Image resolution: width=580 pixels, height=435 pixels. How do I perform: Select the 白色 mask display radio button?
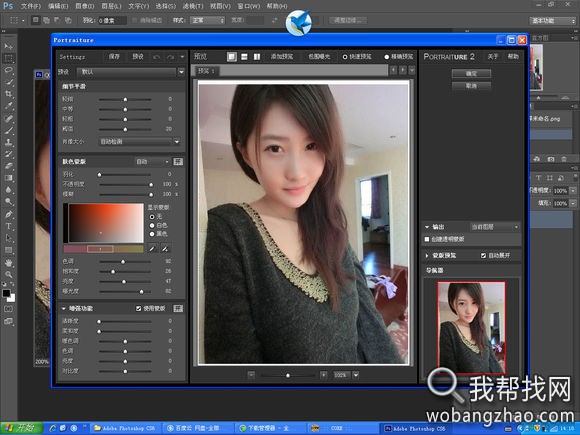(152, 226)
